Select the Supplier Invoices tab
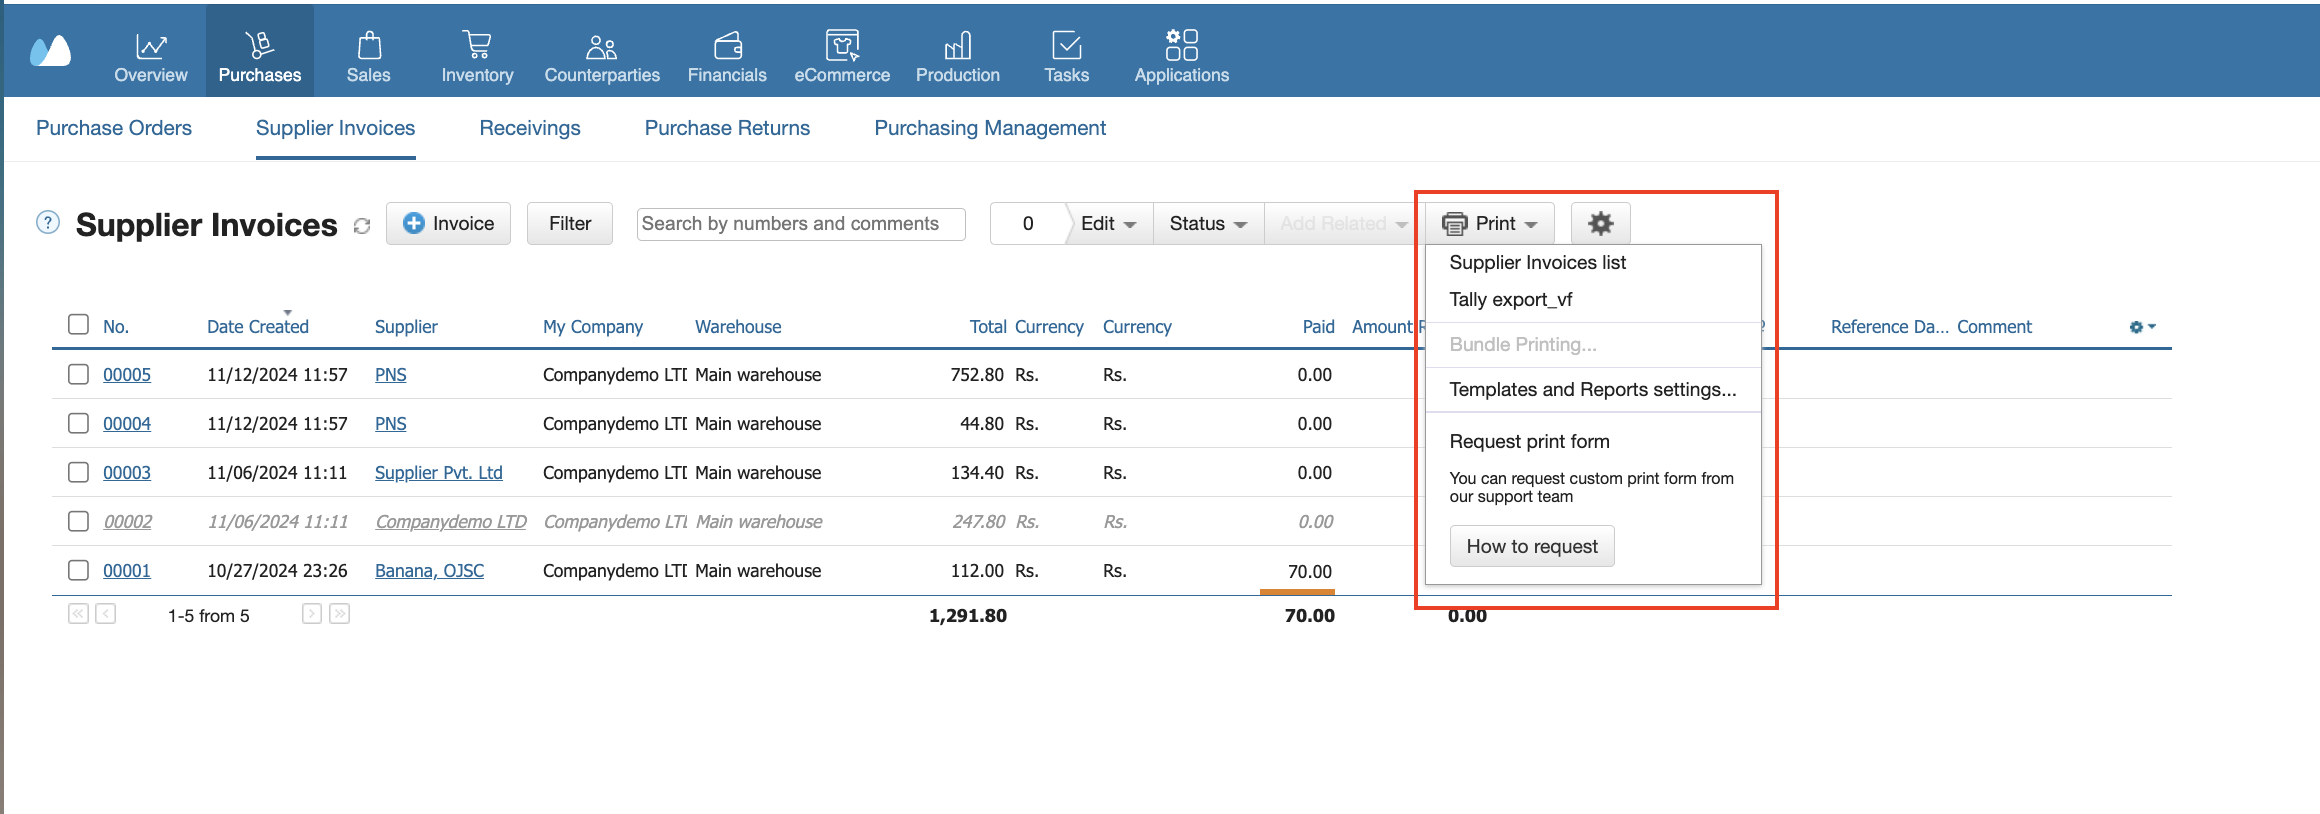2320x814 pixels. coord(335,128)
